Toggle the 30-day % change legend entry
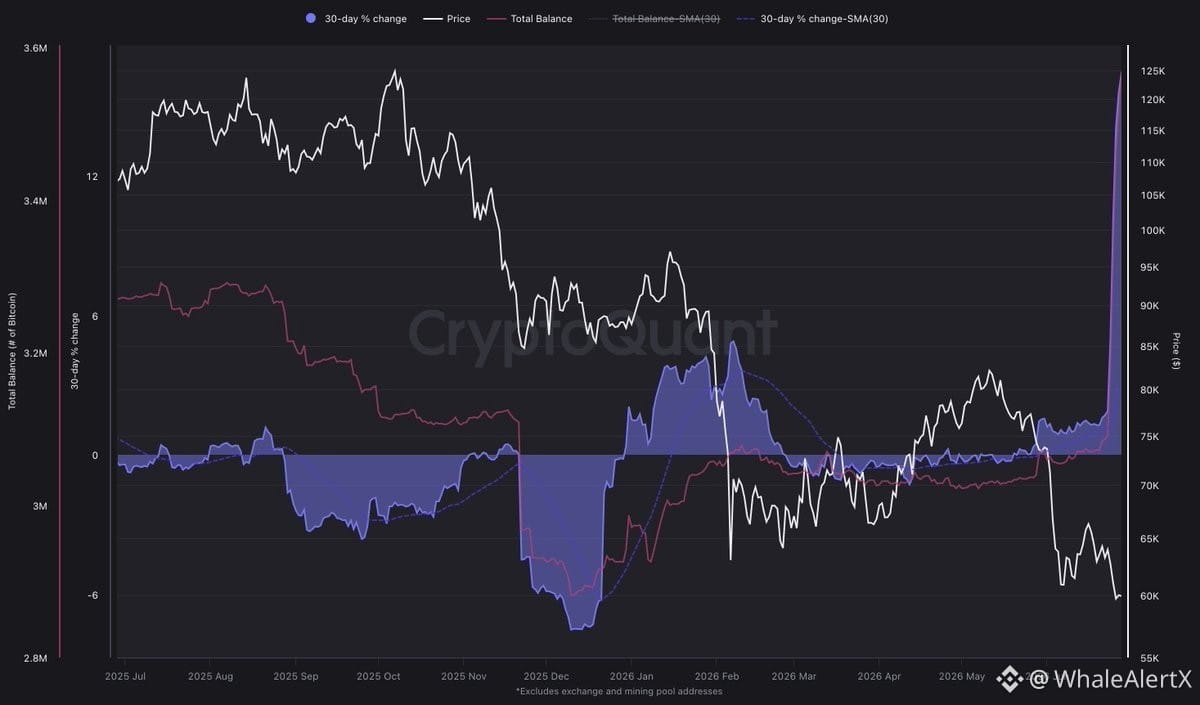The width and height of the screenshot is (1200, 705). (355, 19)
